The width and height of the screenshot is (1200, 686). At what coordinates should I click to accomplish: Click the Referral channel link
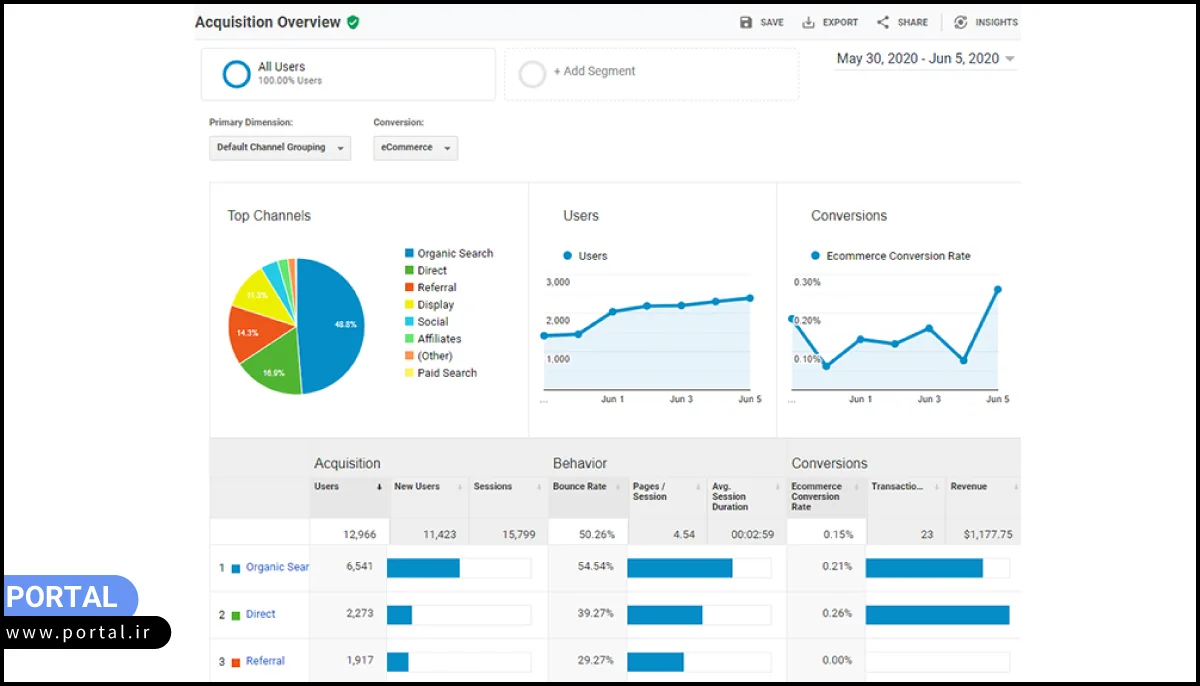(x=265, y=661)
